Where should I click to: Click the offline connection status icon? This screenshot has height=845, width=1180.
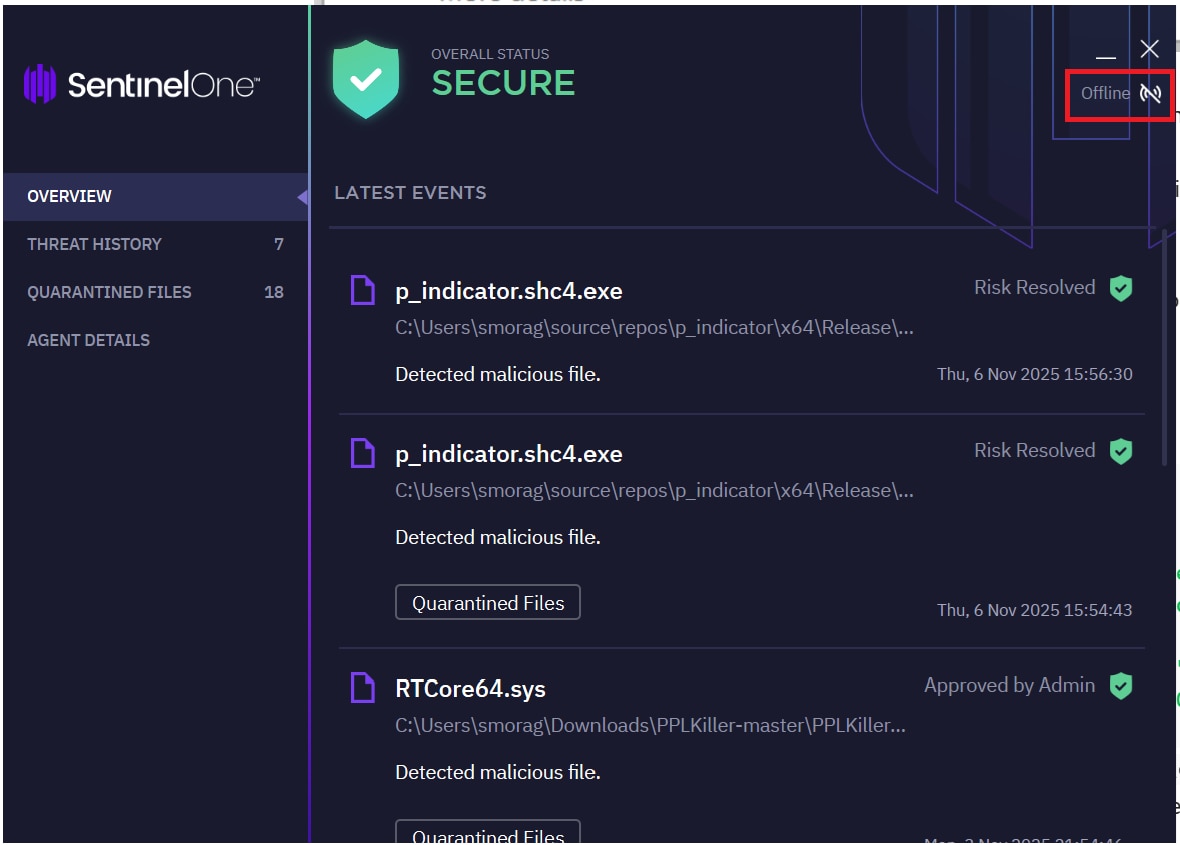(1150, 93)
